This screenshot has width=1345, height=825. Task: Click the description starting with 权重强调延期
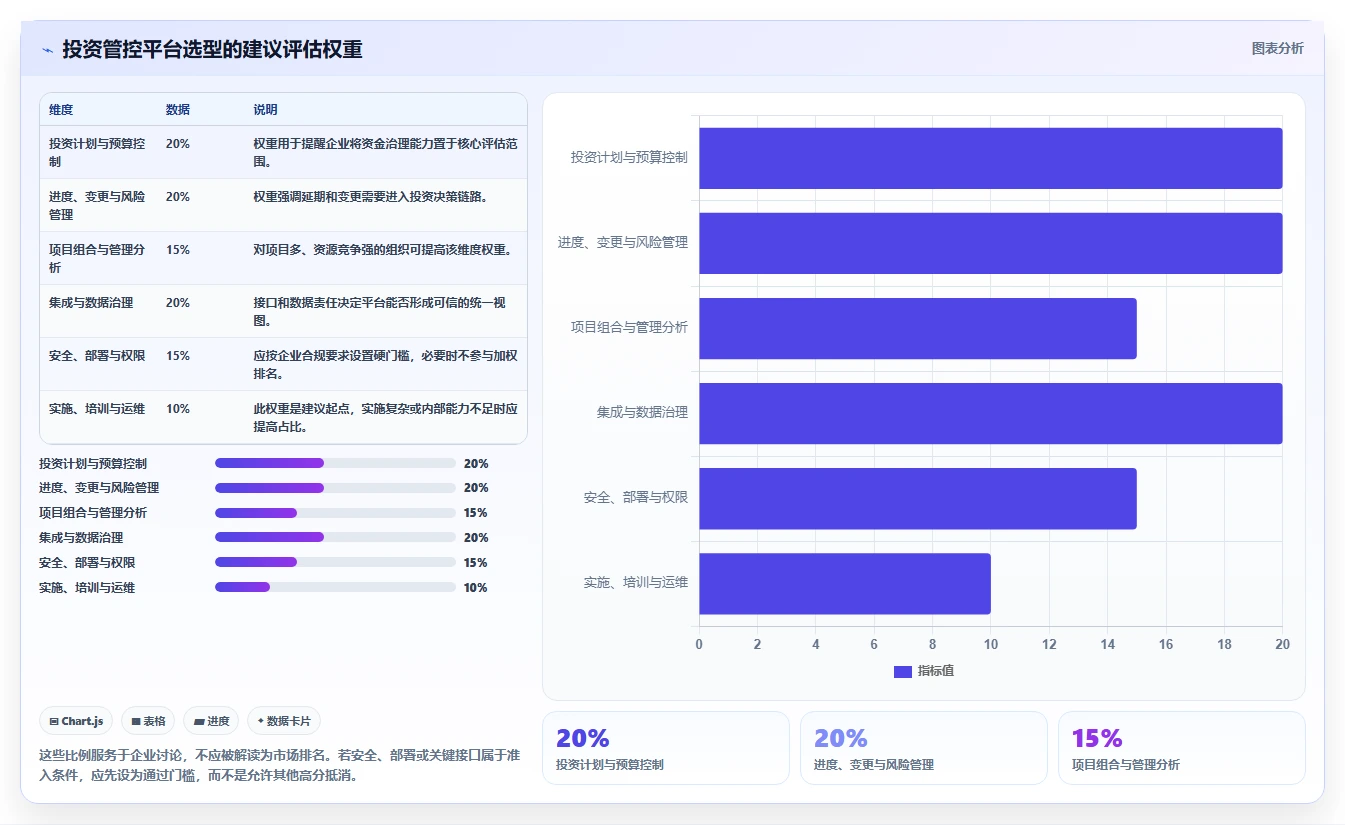click(371, 196)
